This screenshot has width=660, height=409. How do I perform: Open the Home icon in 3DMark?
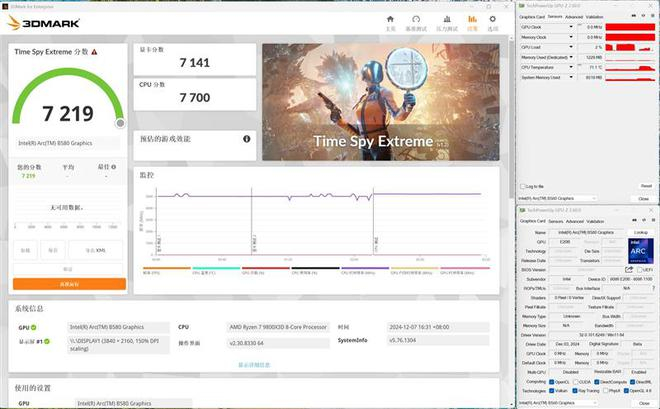(x=388, y=17)
